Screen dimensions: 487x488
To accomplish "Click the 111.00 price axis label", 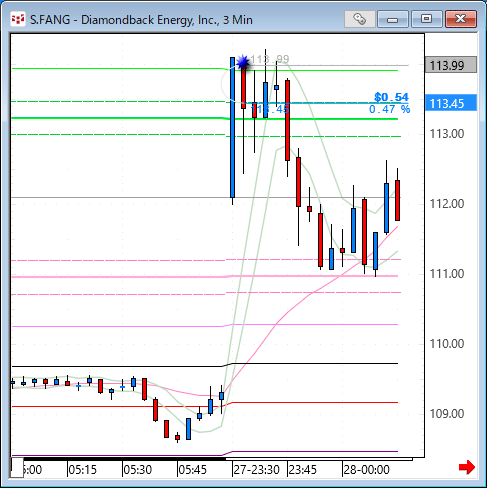I will click(x=447, y=274).
